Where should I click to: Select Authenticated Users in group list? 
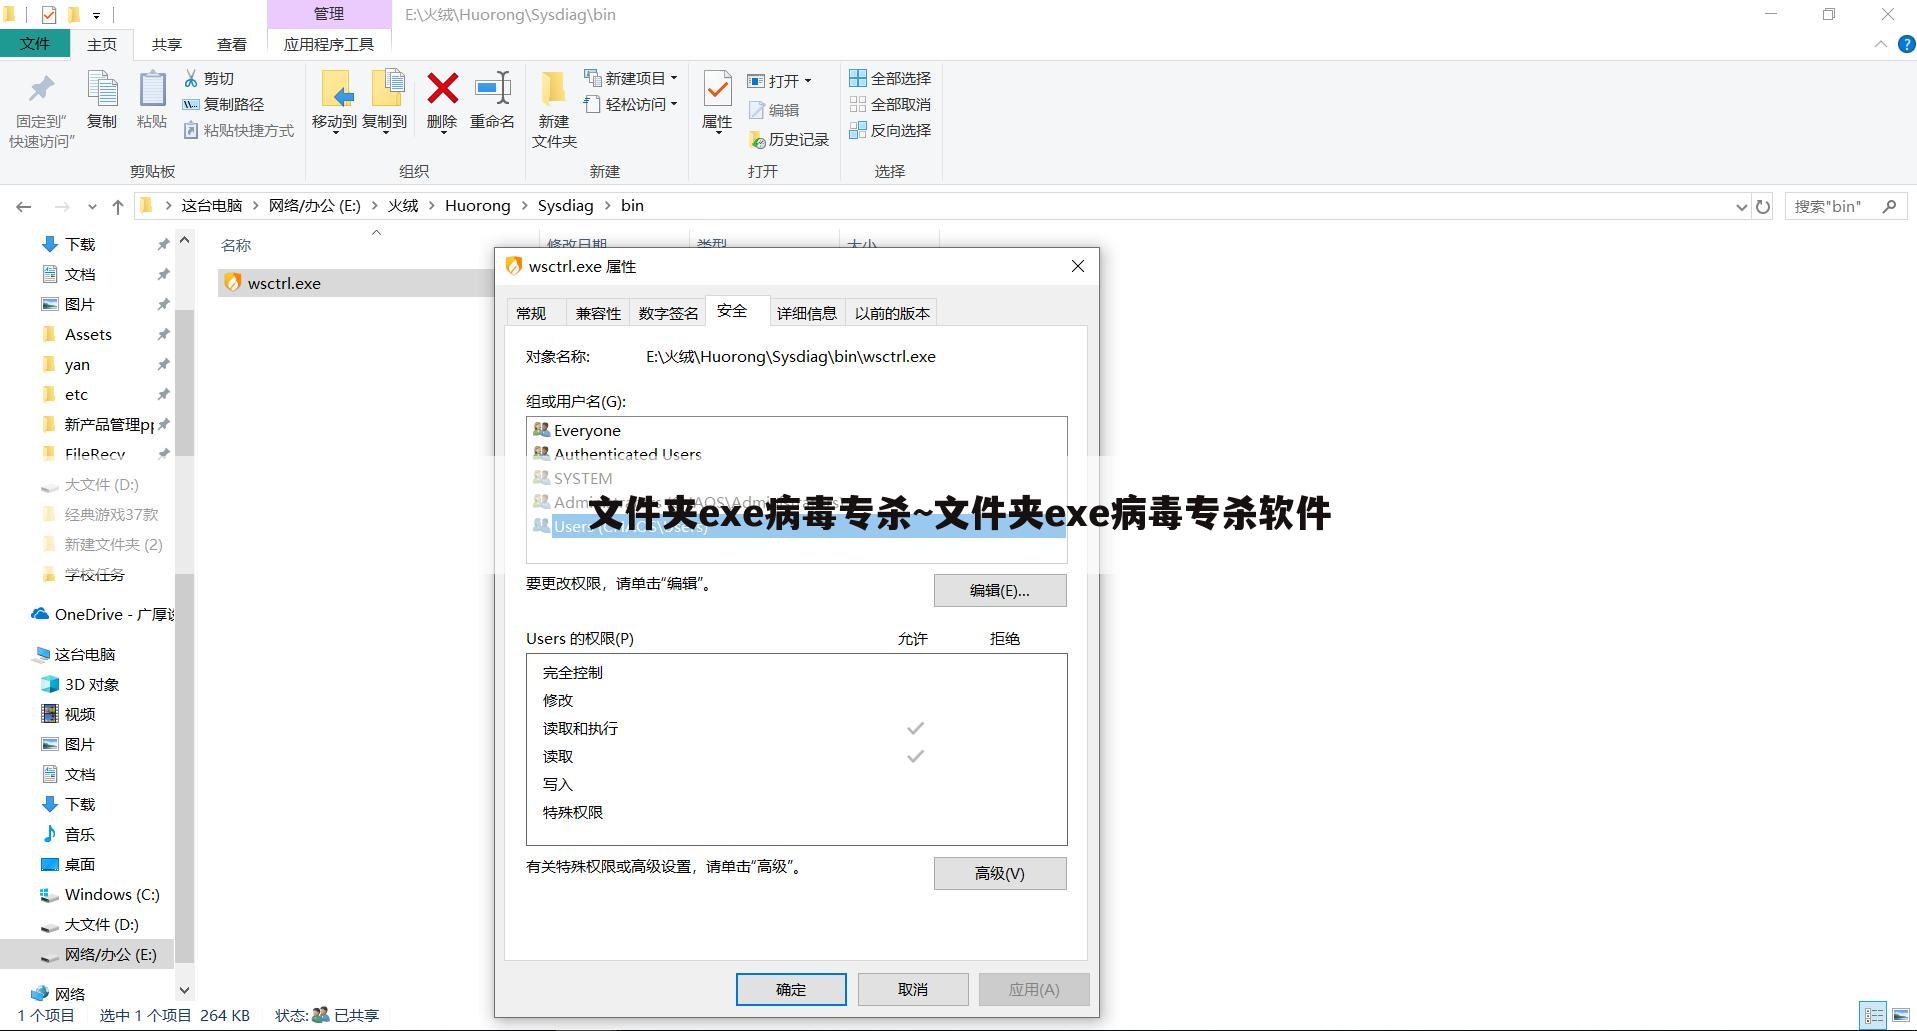point(628,455)
